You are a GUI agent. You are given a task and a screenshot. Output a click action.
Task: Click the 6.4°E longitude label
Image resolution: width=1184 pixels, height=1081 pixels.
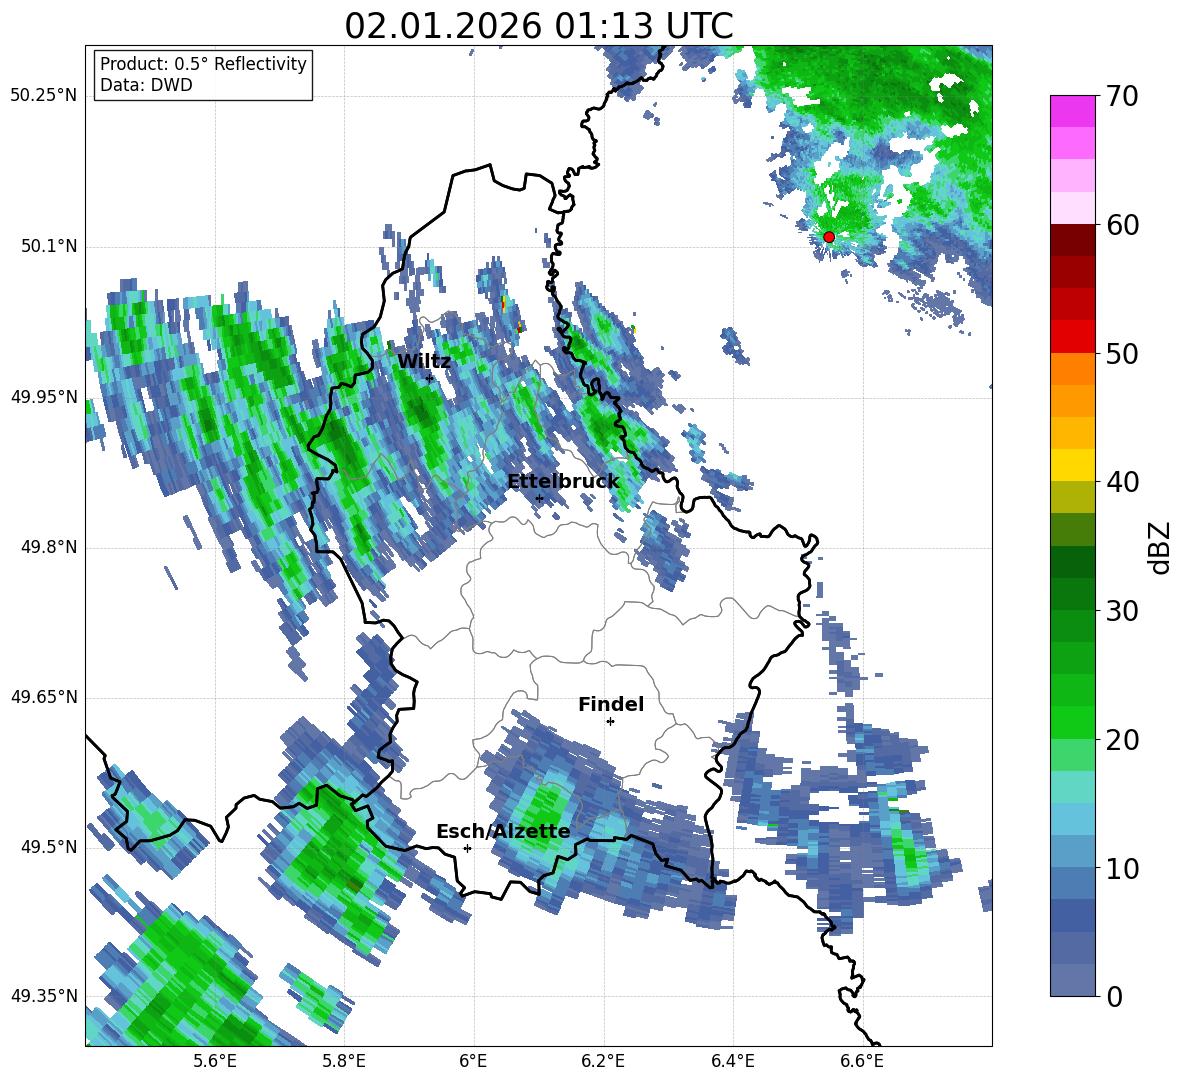(x=732, y=1061)
